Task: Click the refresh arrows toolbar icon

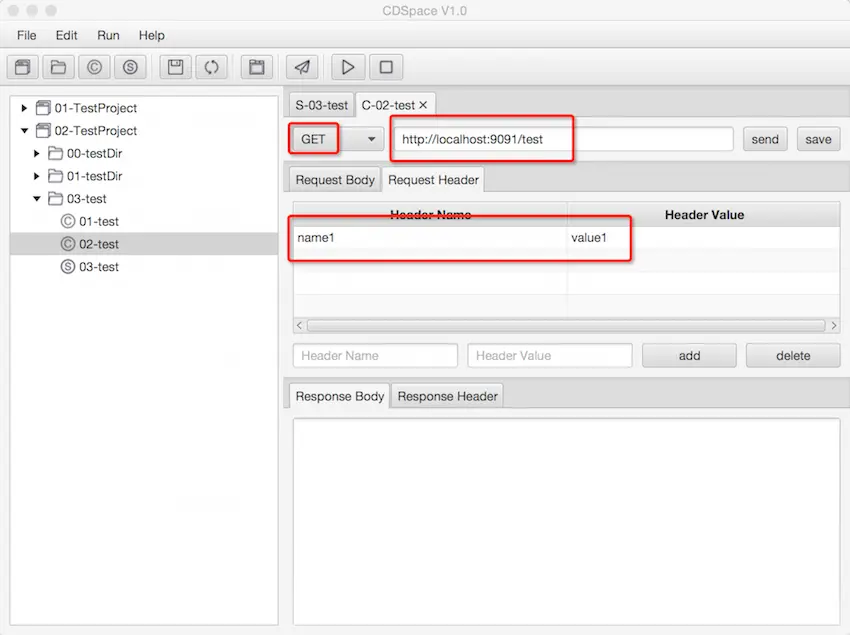Action: [x=211, y=67]
